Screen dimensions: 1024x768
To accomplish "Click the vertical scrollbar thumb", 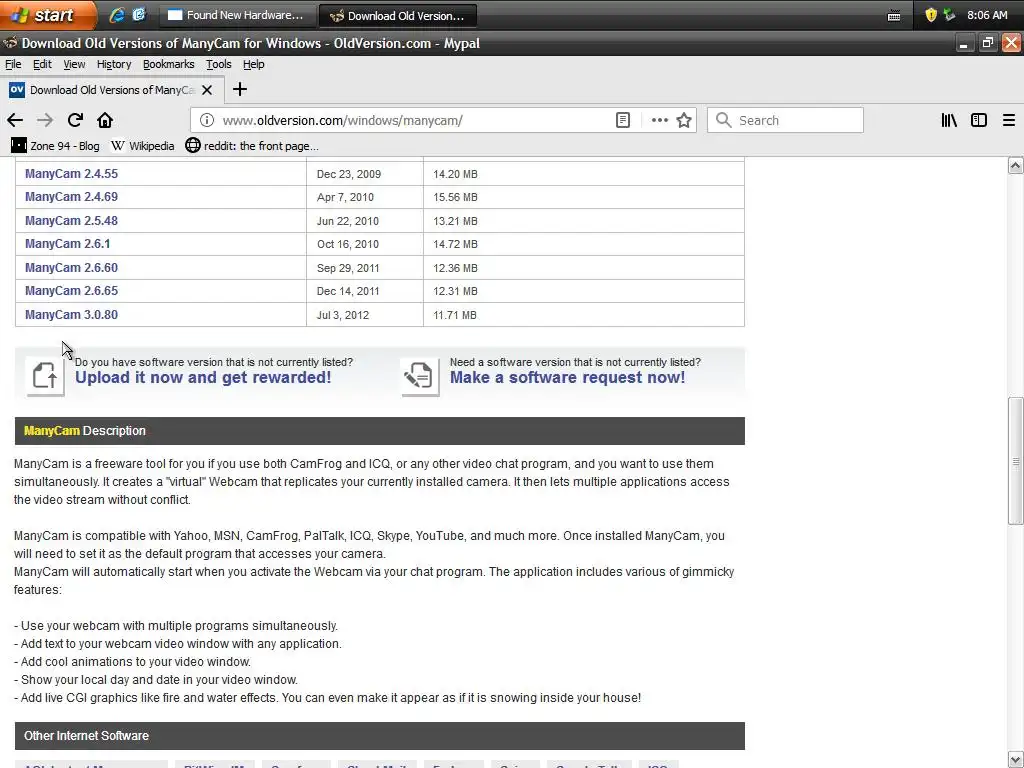I will tap(1016, 461).
